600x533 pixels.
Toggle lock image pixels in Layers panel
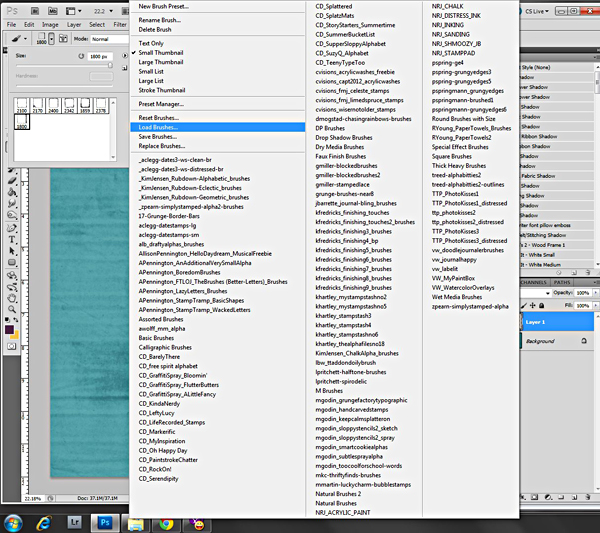pyautogui.click(x=524, y=306)
